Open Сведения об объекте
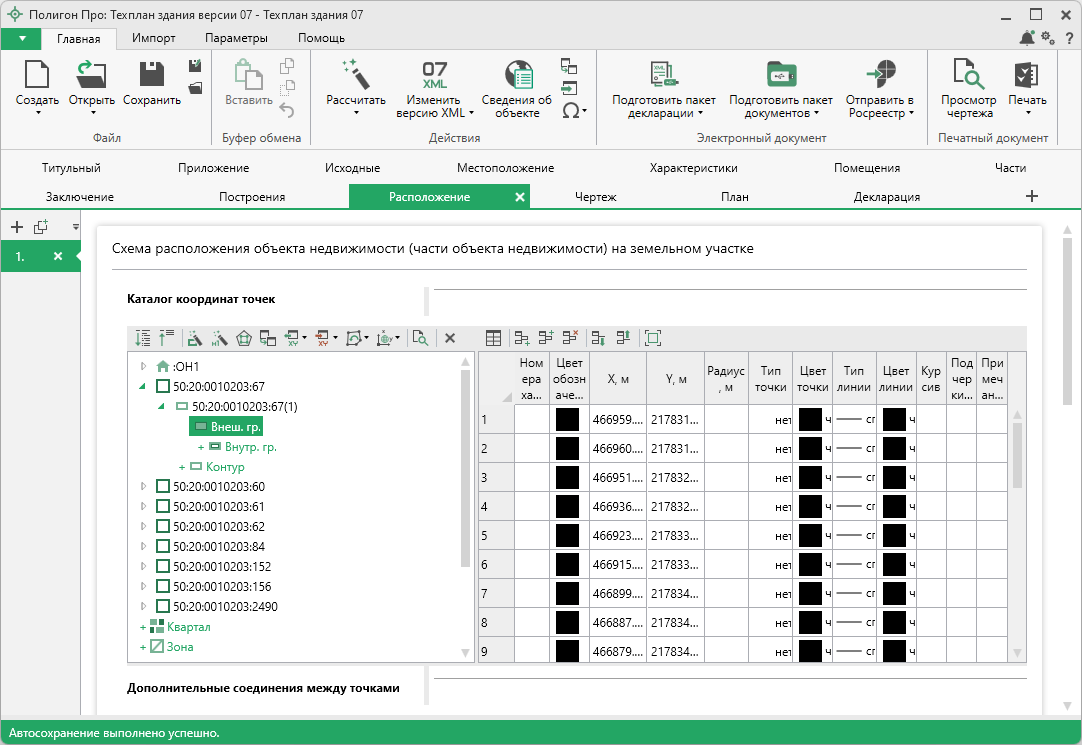Viewport: 1082px width, 745px height. 517,75
